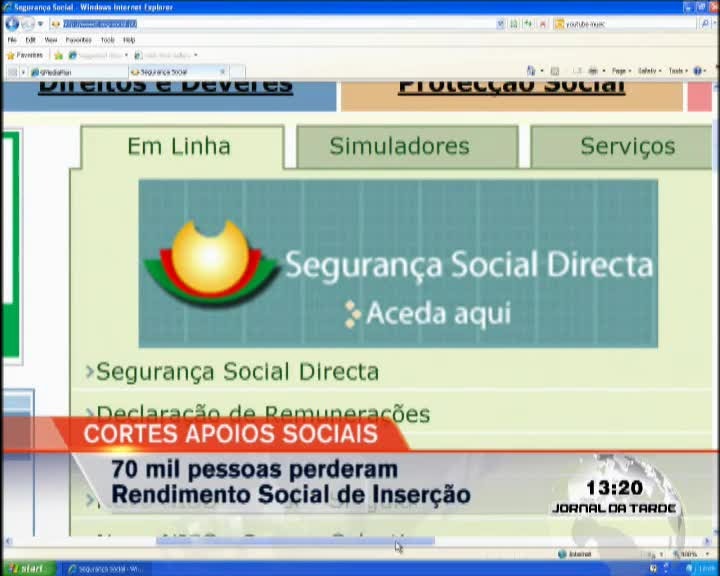Open the File menu
Screen dimensions: 720x576
coord(12,40)
